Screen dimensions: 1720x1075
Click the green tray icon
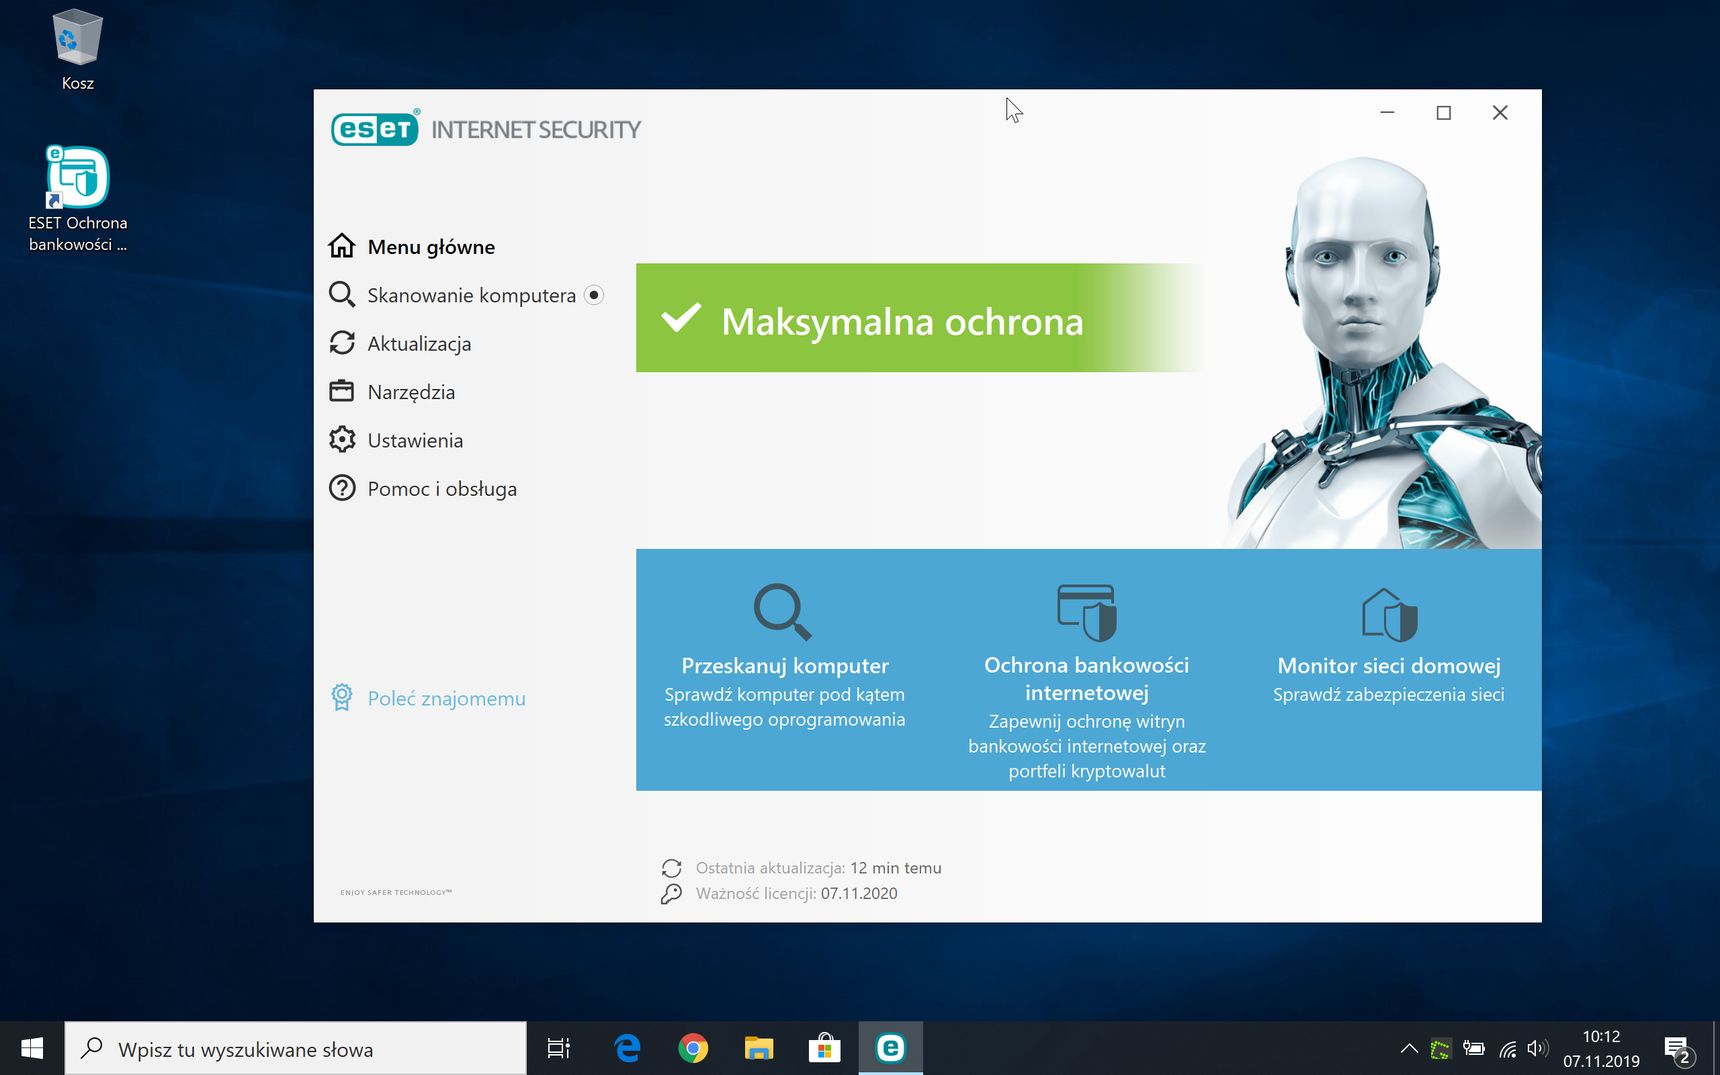pyautogui.click(x=1440, y=1049)
